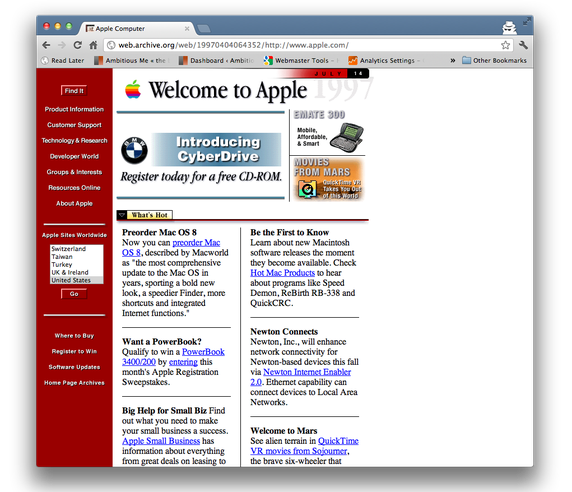Select the Apple Computer tab
572x492 pixels.
137,28
